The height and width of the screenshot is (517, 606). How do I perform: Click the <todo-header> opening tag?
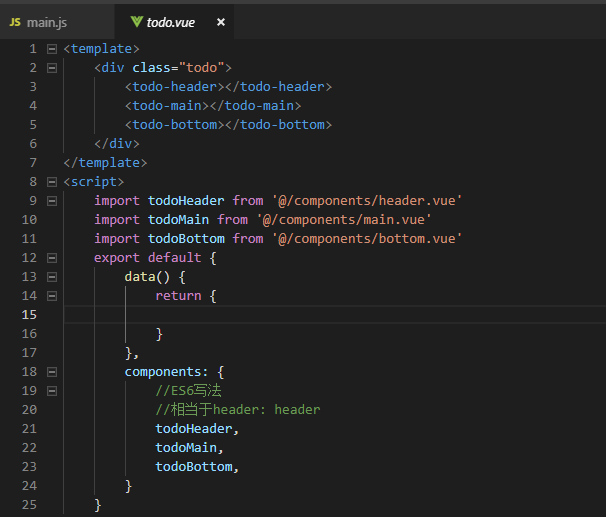(x=175, y=87)
